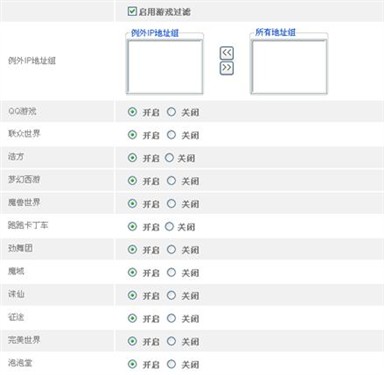Viewport: 384px width, 375px height.
Task: Select 关闭 for 诛仙
Action: pyautogui.click(x=171, y=295)
